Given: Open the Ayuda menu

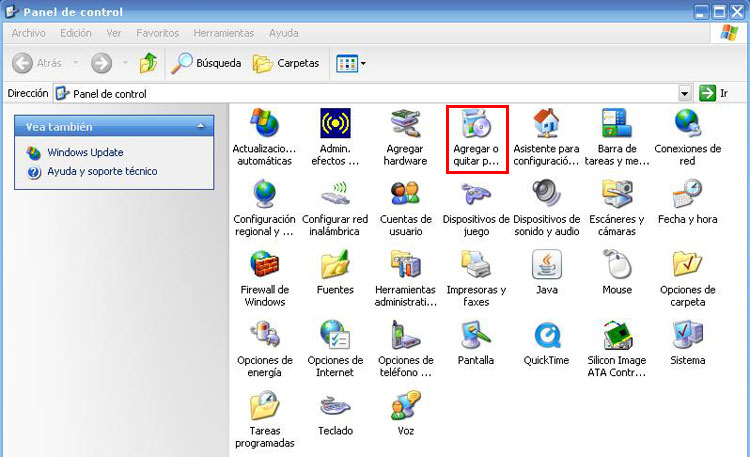Looking at the screenshot, I should [x=284, y=33].
